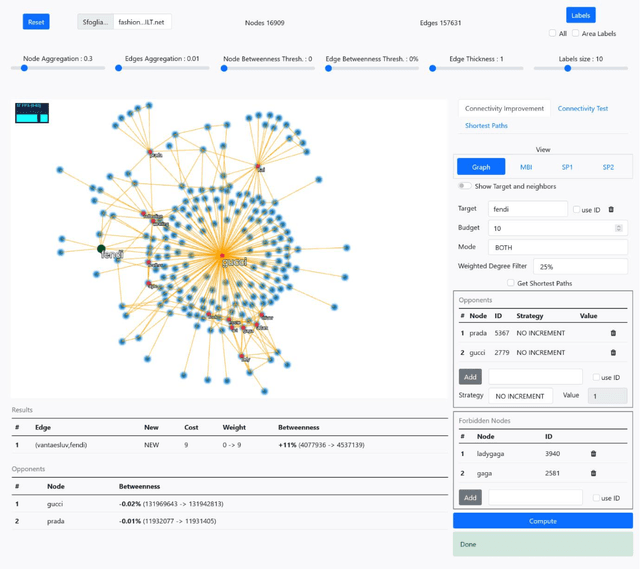The image size is (640, 569).
Task: Enable Area Labels checkbox
Action: click(575, 33)
